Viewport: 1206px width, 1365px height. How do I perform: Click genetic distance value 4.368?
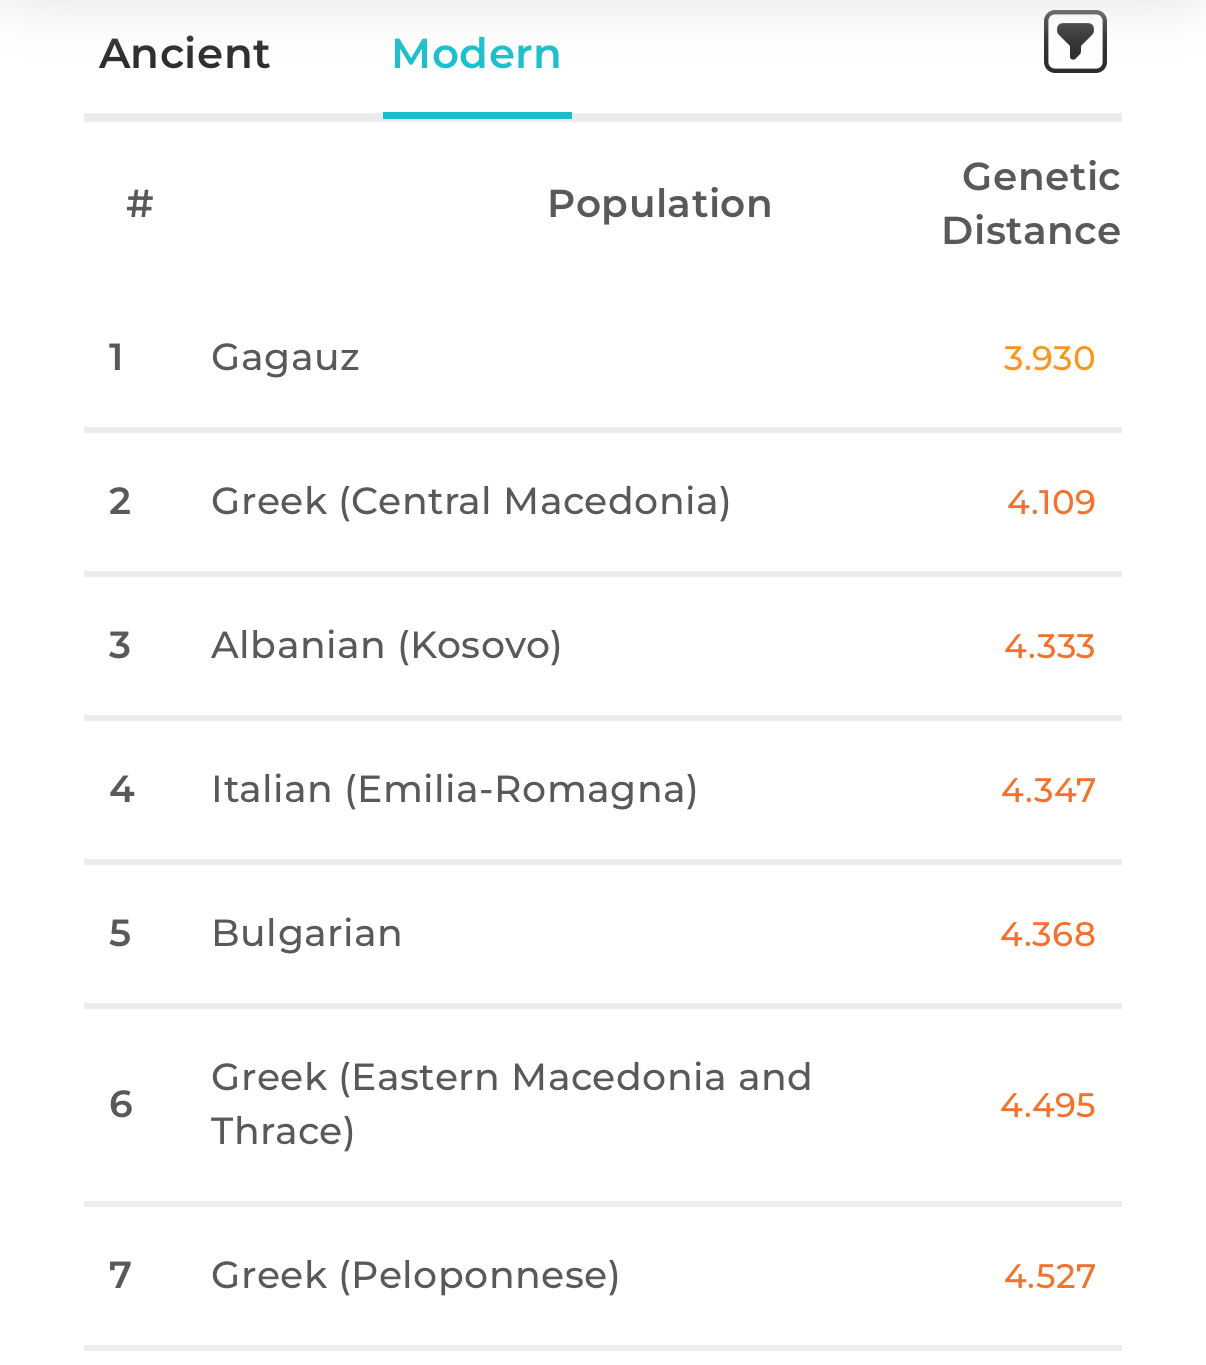(x=1048, y=934)
